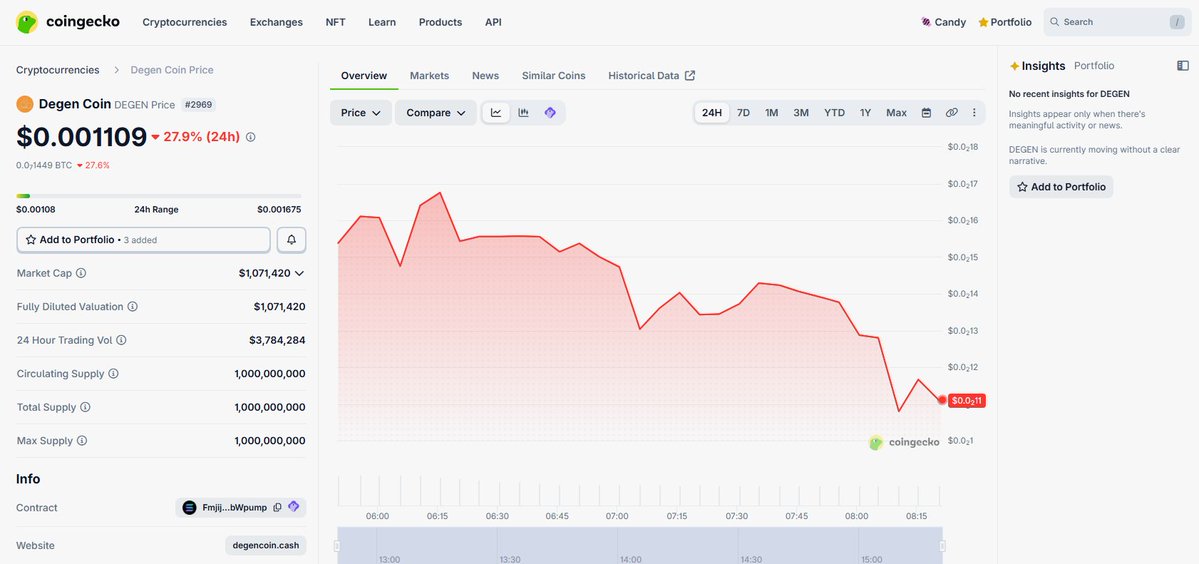
Task: Switch to Portfolio tab in side panel
Action: click(x=1094, y=66)
